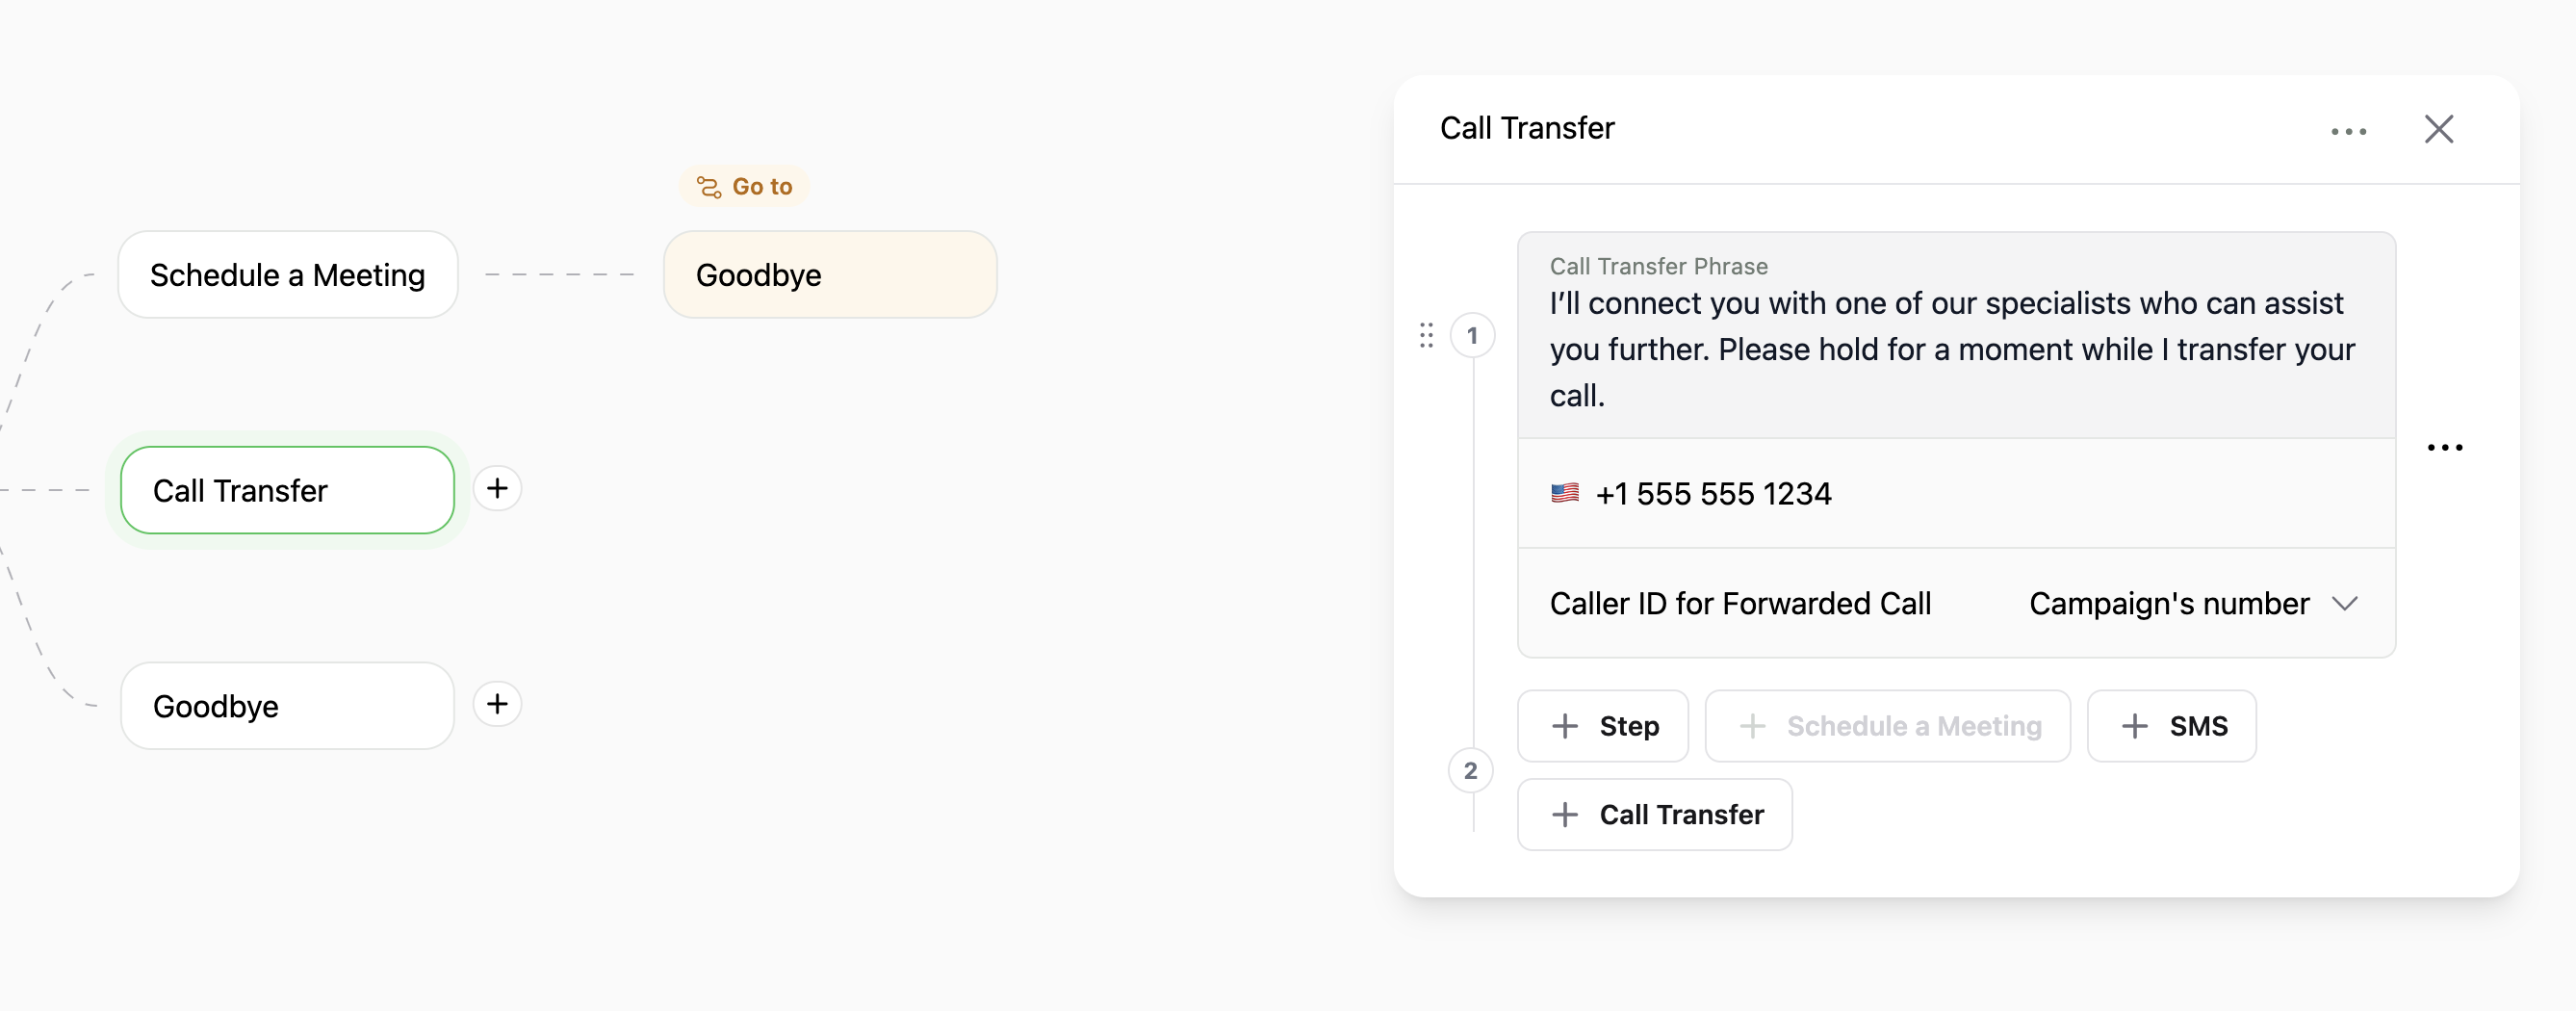The height and width of the screenshot is (1011, 2576).
Task: Select the Goodbye node linked by Go to
Action: point(830,274)
